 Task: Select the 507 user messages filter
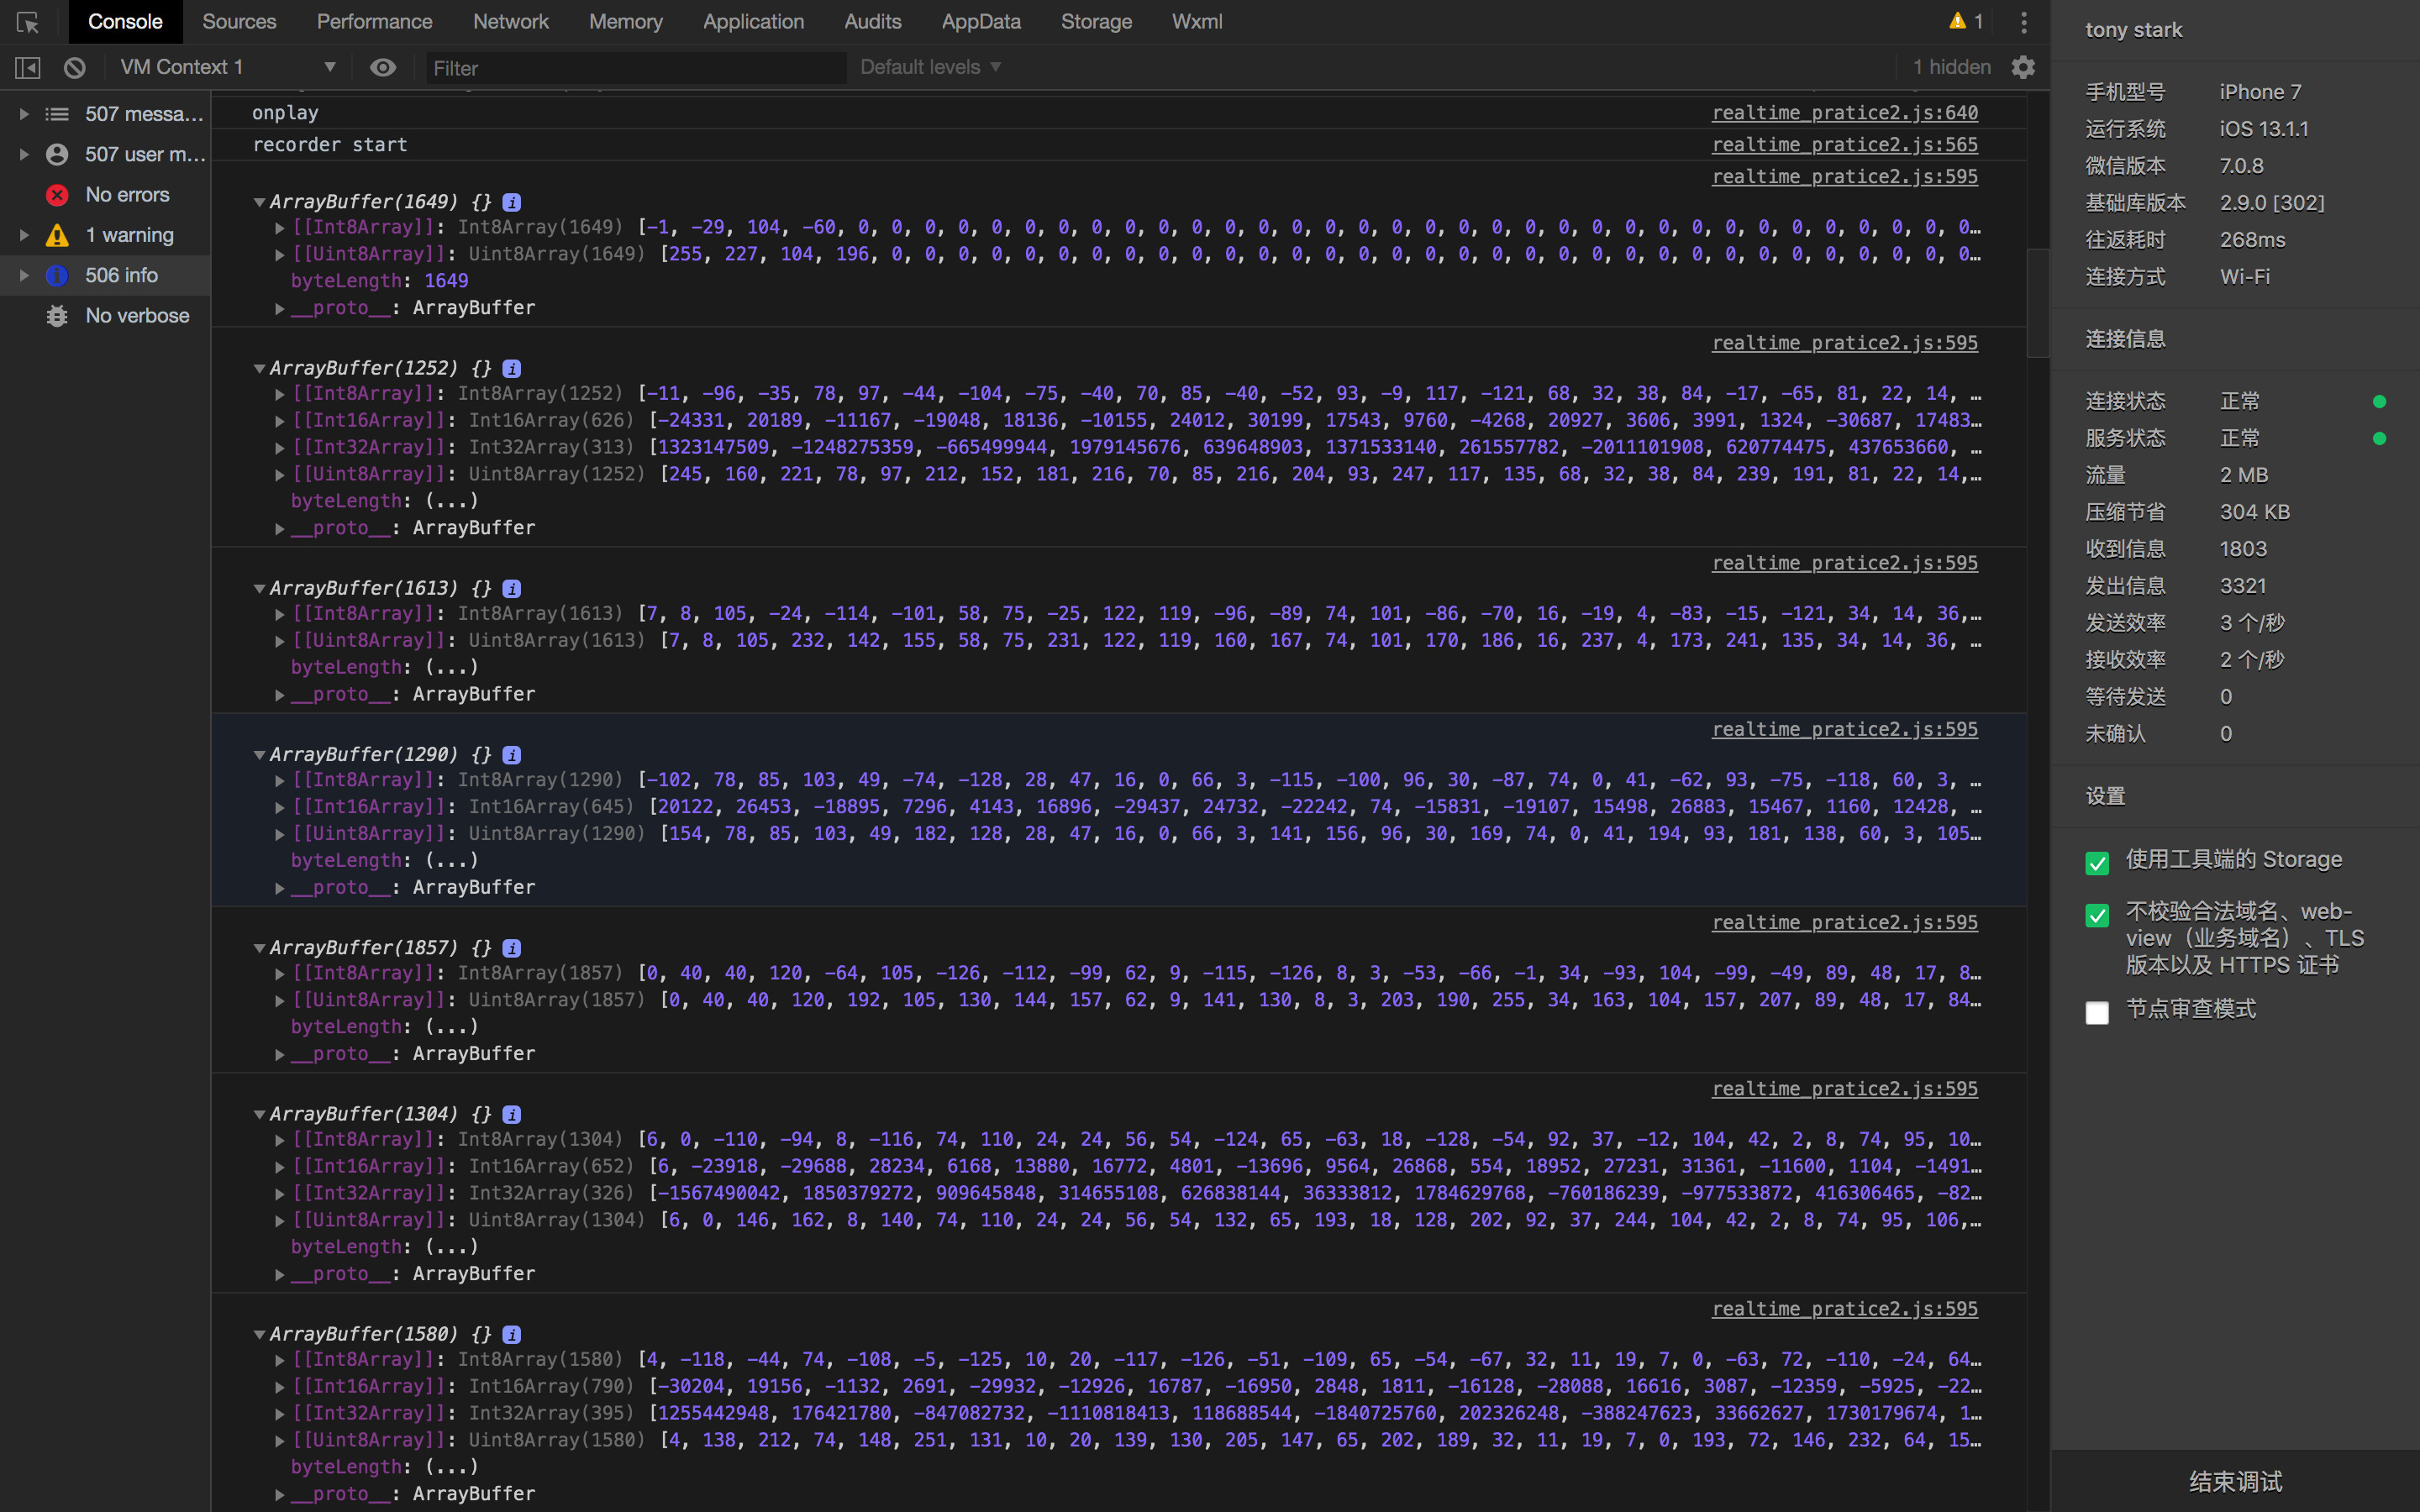coord(106,154)
